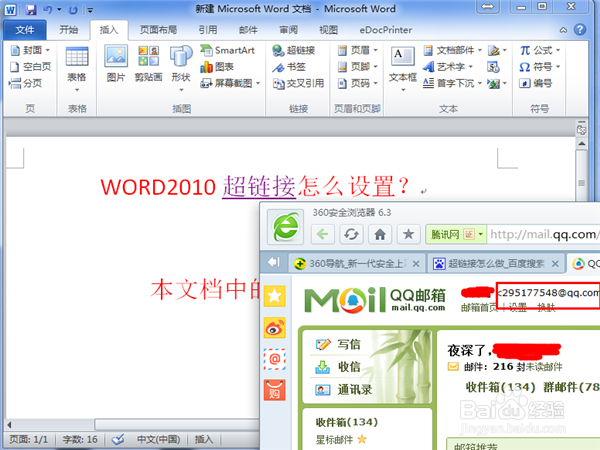Insert a Bookmark (书签)

[x=289, y=67]
